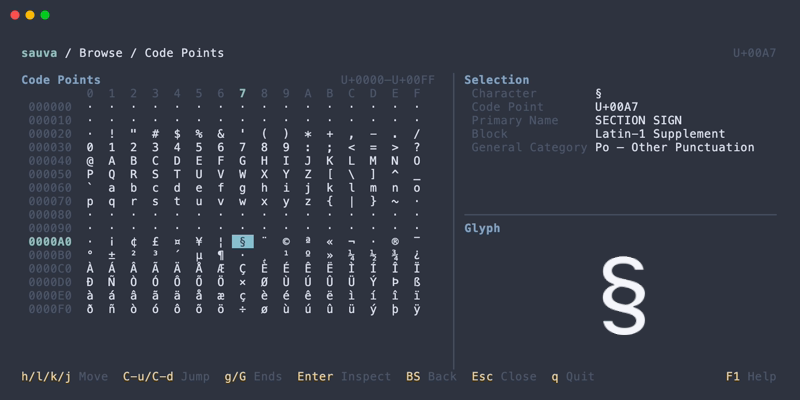Select the { left brace cell
This screenshot has height=400, width=800.
[x=330, y=201]
